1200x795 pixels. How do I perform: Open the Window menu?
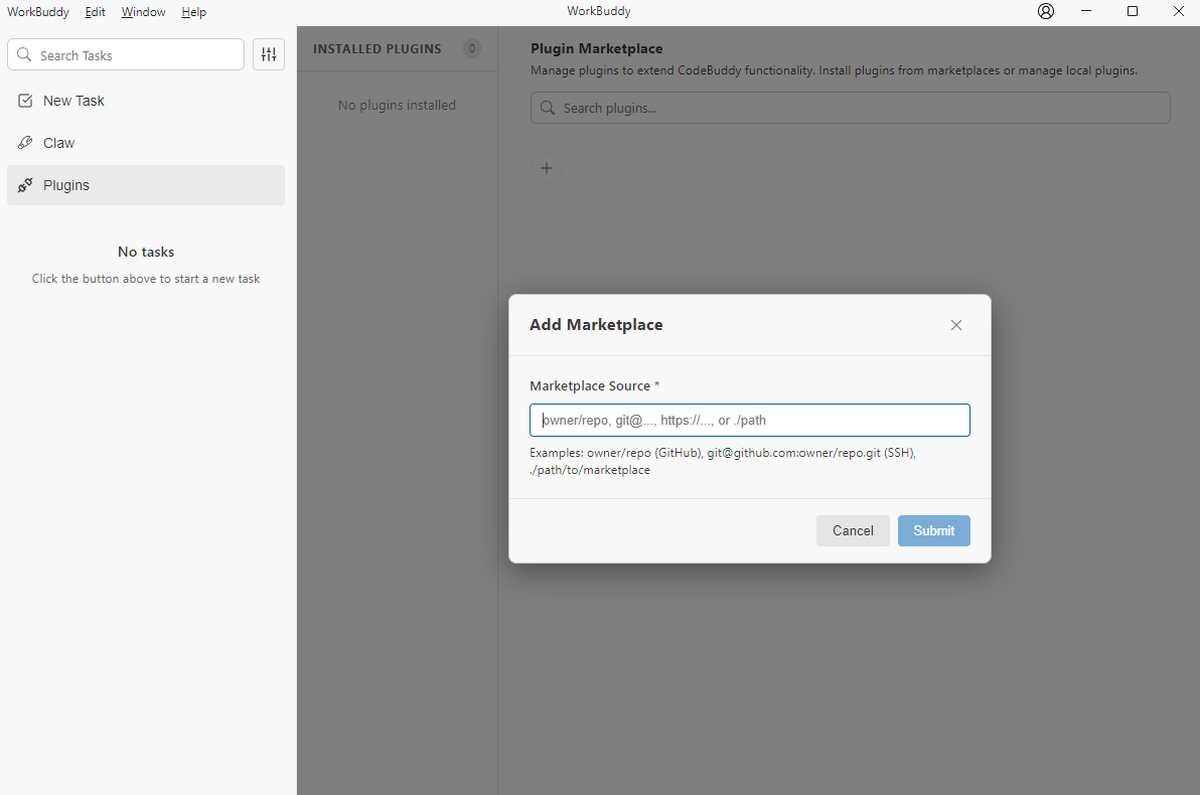[x=143, y=12]
